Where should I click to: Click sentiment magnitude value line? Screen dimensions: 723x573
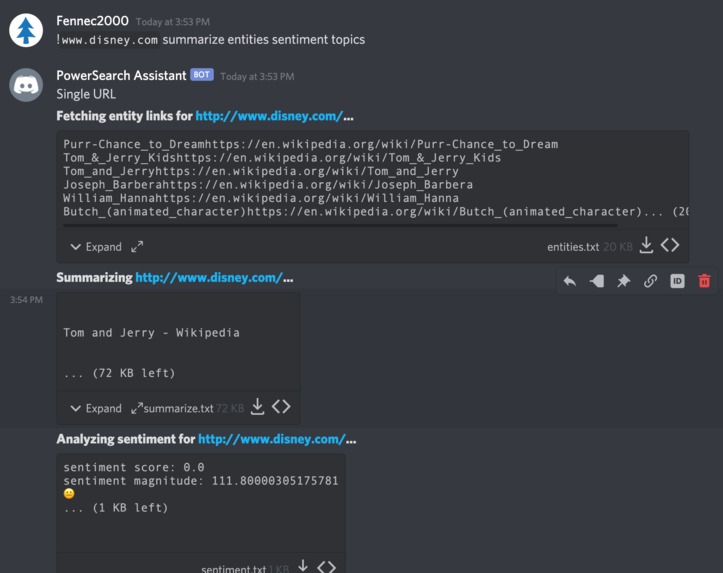click(201, 481)
